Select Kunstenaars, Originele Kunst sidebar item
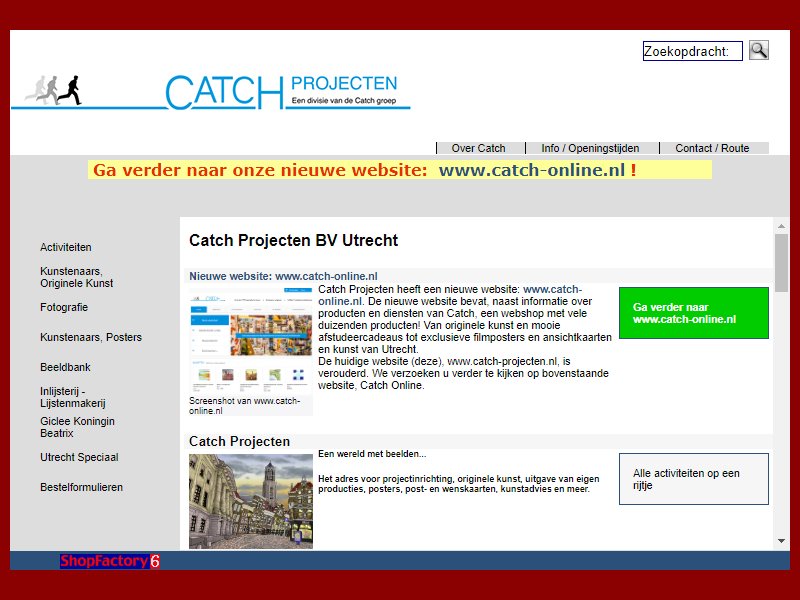The height and width of the screenshot is (600, 800). pyautogui.click(x=77, y=277)
